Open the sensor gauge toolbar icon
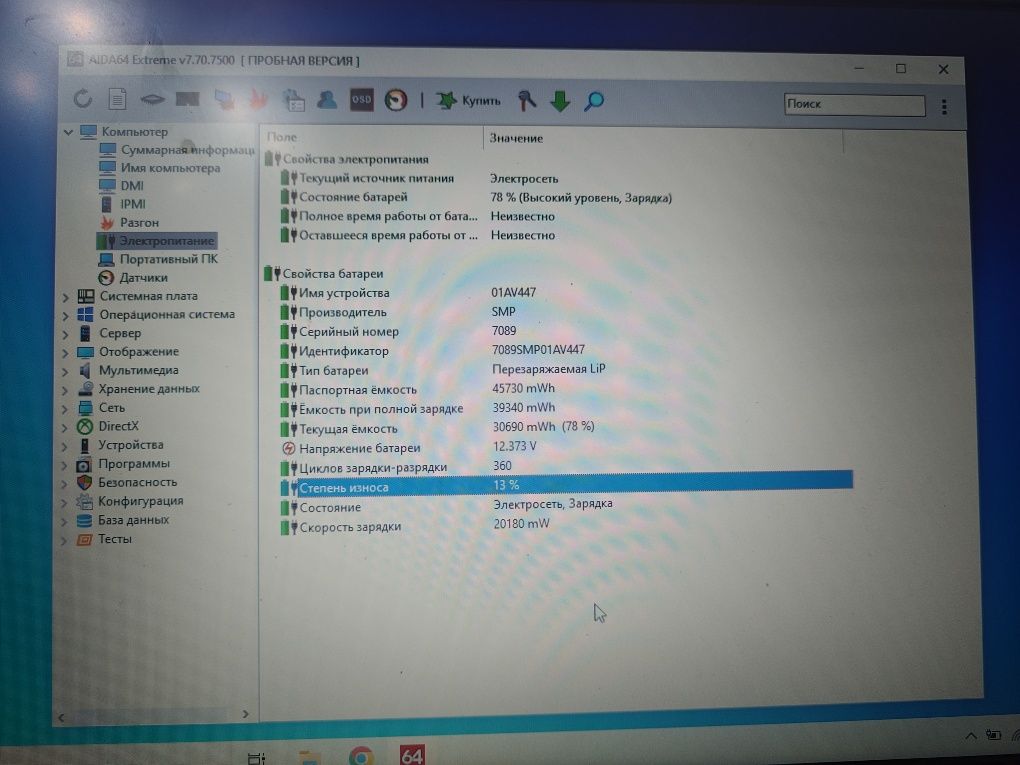 pyautogui.click(x=396, y=100)
